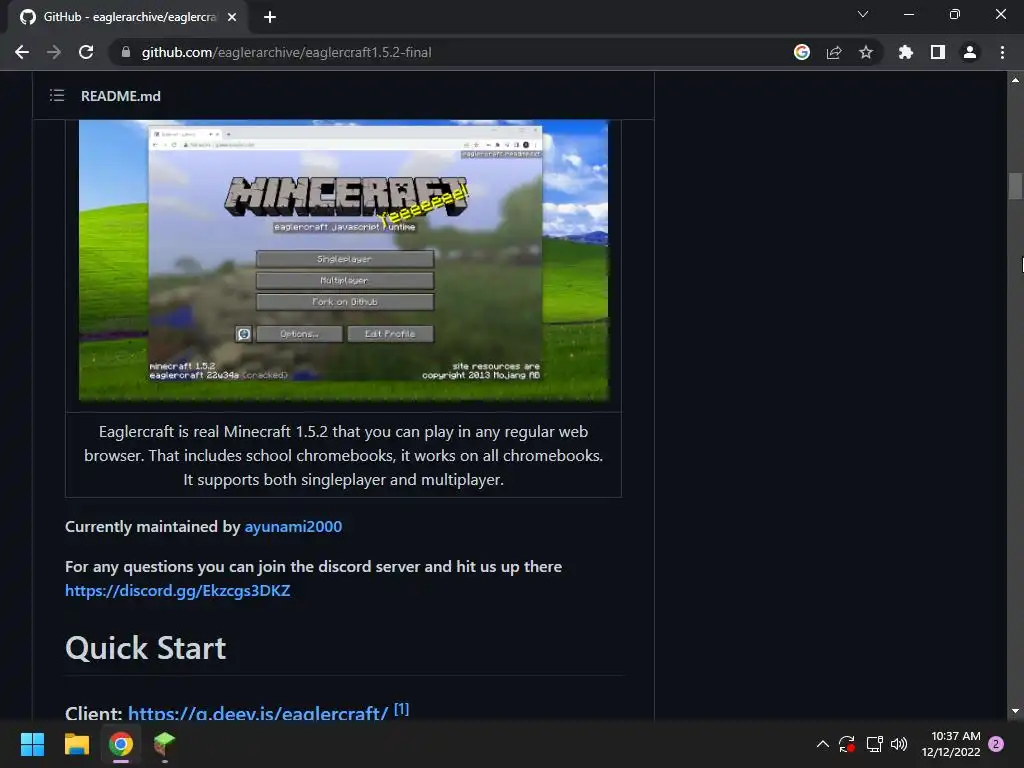Viewport: 1024px width, 768px height.
Task: Restore down the Chrome window
Action: coord(955,14)
